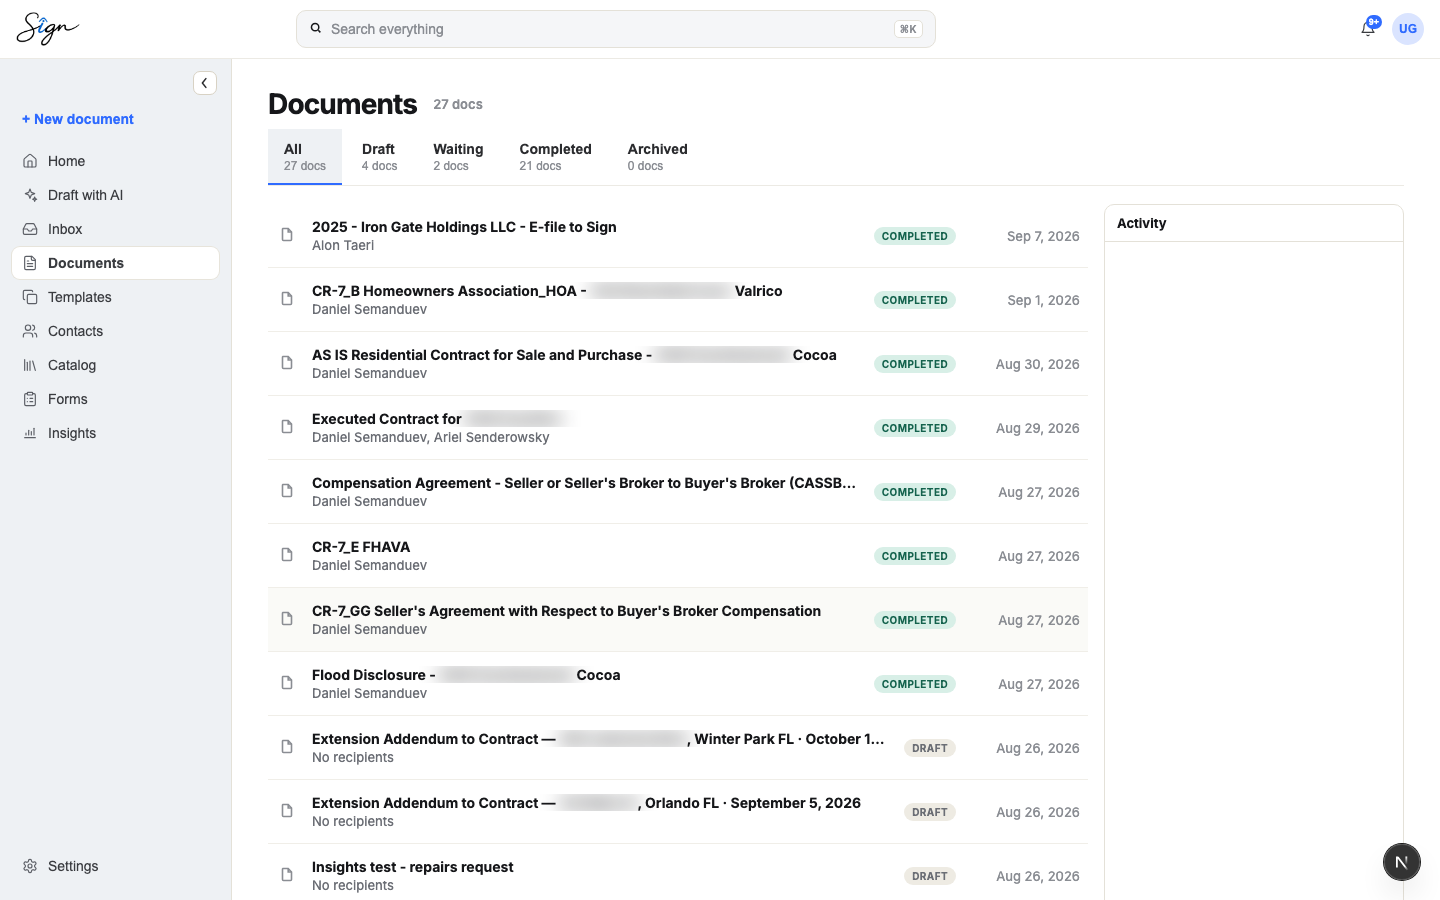This screenshot has width=1440, height=900.
Task: Open Inbox from the sidebar
Action: [x=115, y=229]
